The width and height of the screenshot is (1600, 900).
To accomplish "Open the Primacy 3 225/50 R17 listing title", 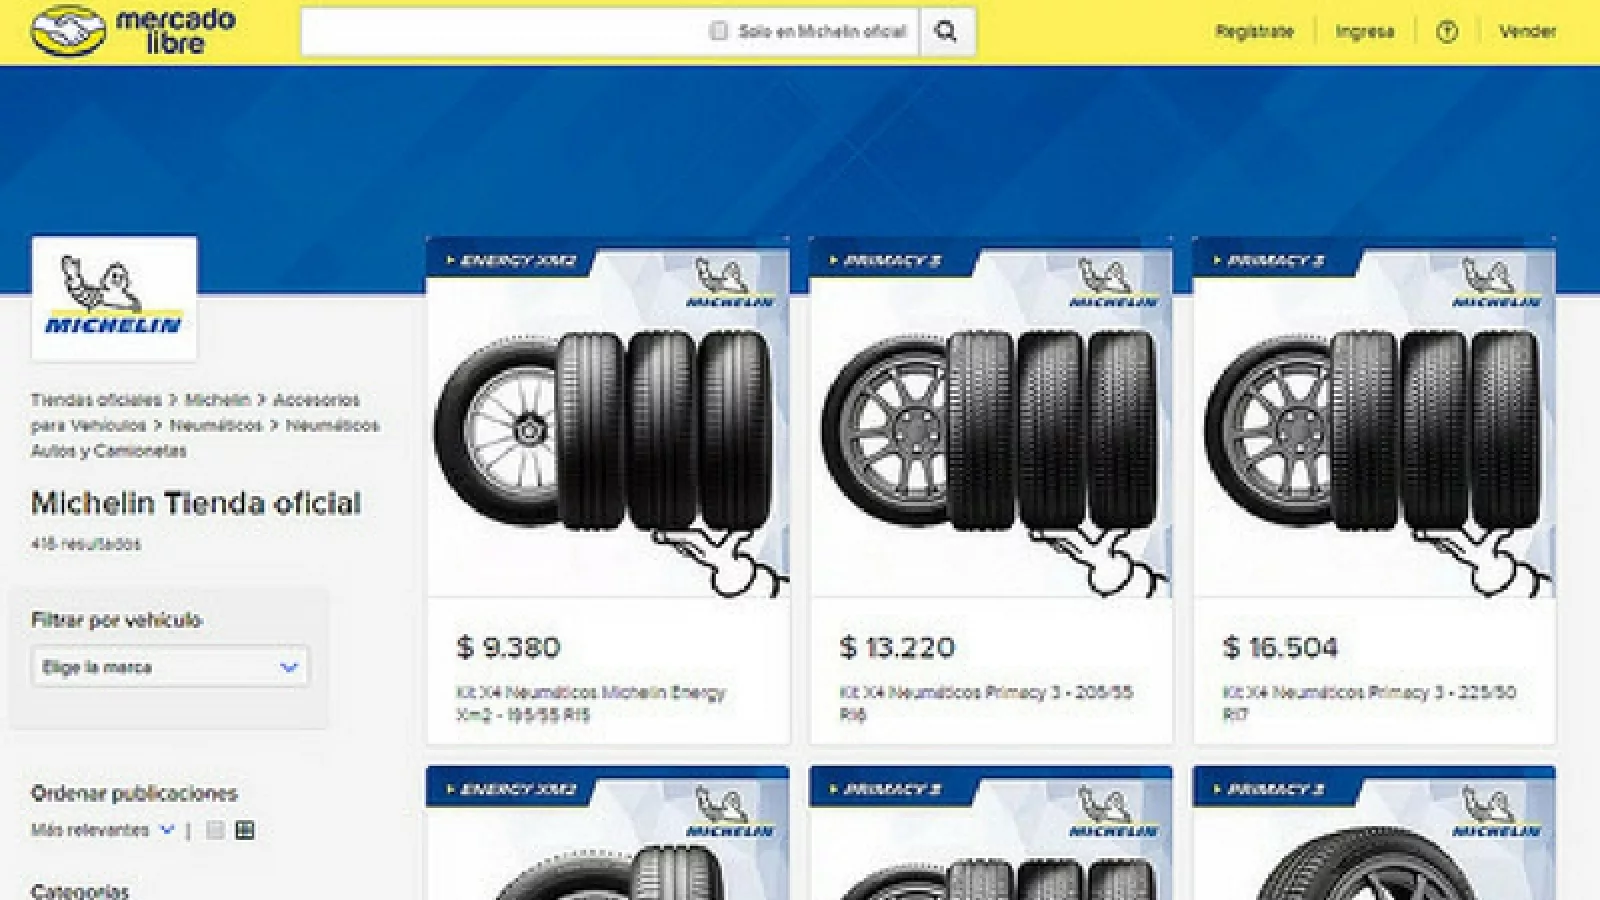I will click(x=1369, y=703).
